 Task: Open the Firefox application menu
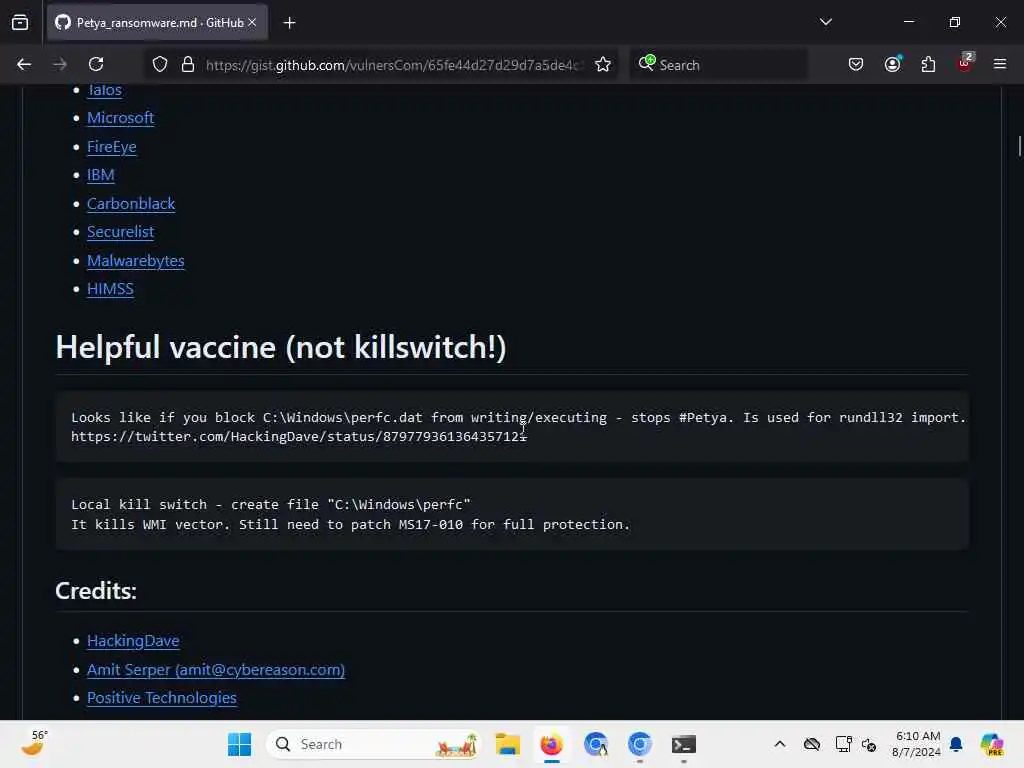1000,64
